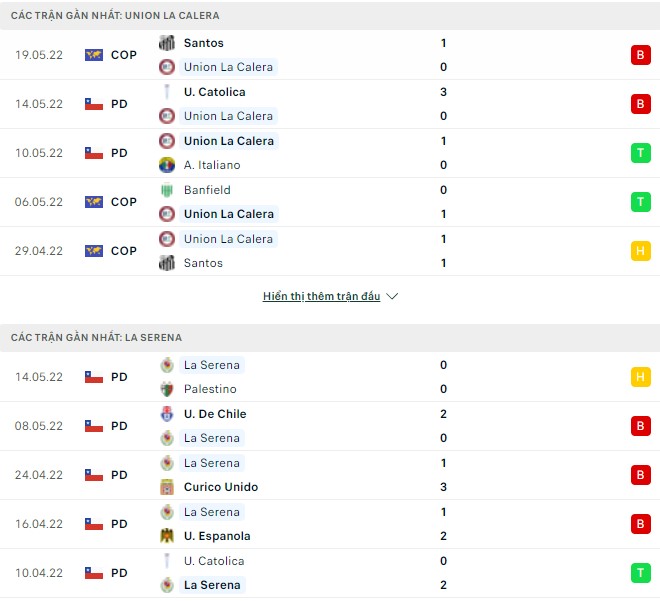Click the COP competition icon for the 06.05.22 match
The height and width of the screenshot is (601, 660).
pos(94,202)
